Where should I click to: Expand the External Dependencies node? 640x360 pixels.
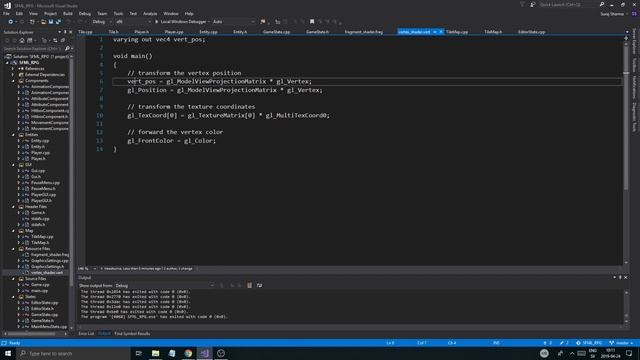pyautogui.click(x=13, y=75)
